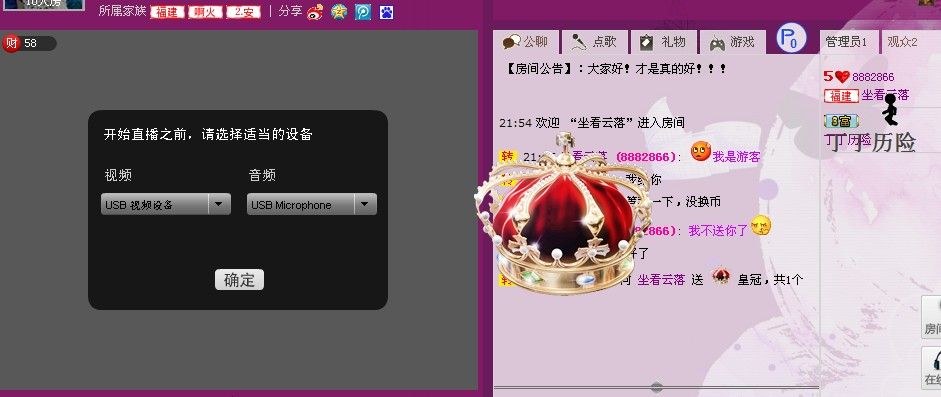Click the 8882866 ID in user list
Screen dimensions: 941x397
873,77
